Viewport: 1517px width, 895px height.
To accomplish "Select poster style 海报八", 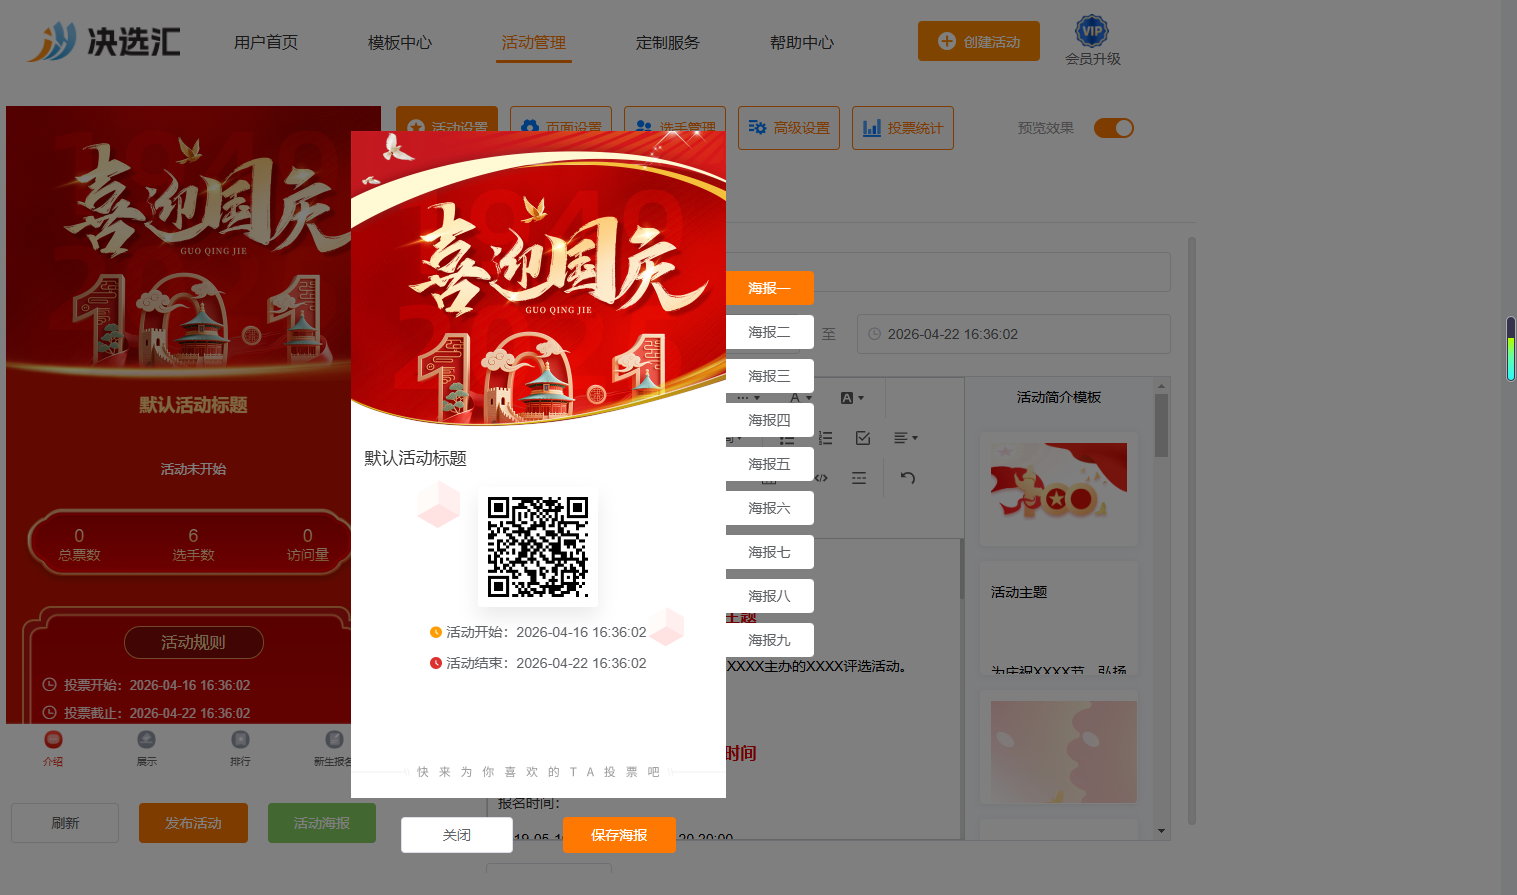I will (769, 596).
